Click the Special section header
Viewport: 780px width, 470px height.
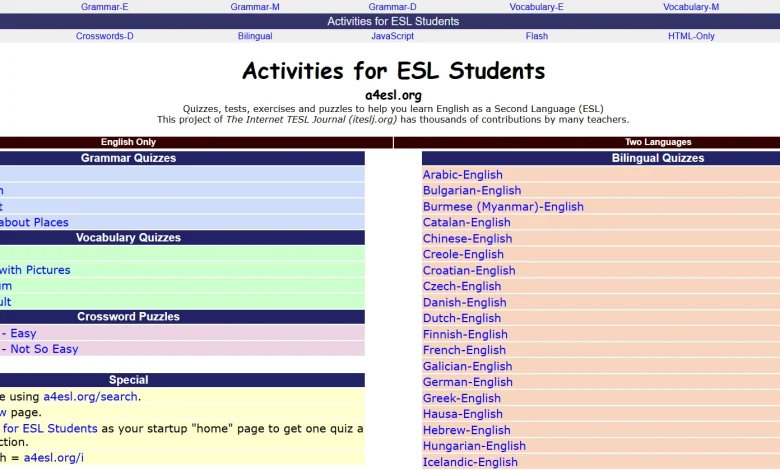pos(128,380)
